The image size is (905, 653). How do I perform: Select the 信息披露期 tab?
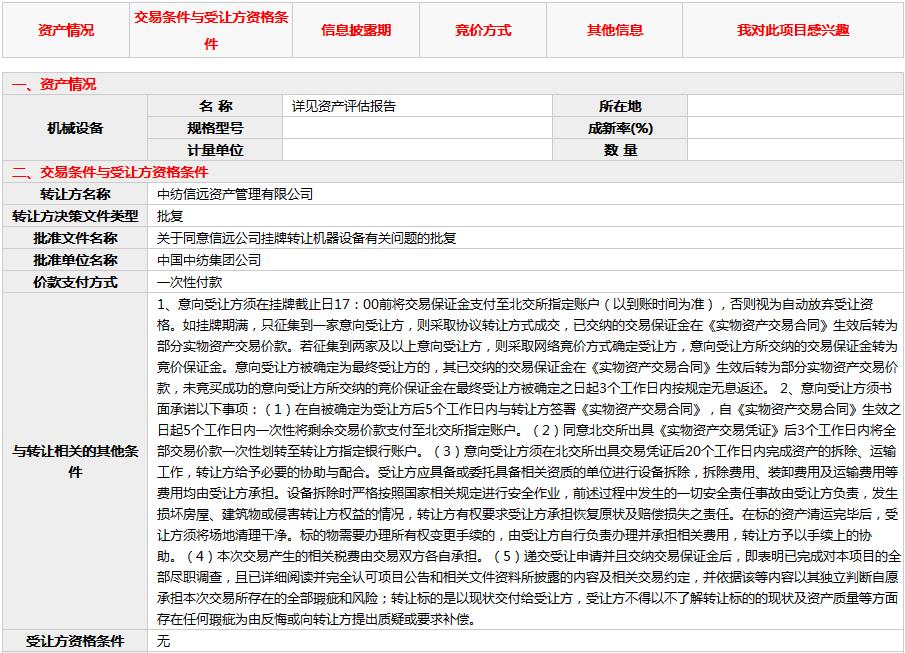point(356,31)
